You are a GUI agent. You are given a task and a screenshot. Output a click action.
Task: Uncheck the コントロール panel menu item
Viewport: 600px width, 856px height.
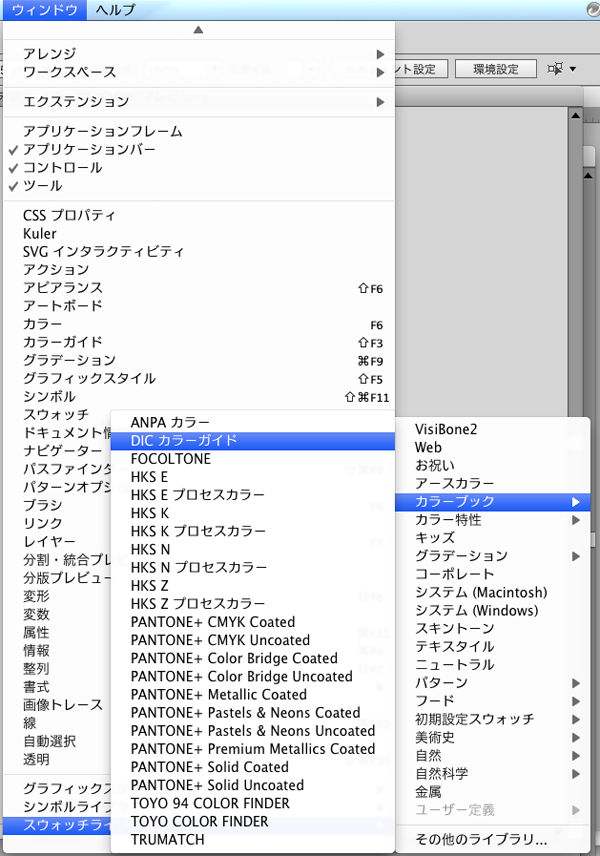62,167
